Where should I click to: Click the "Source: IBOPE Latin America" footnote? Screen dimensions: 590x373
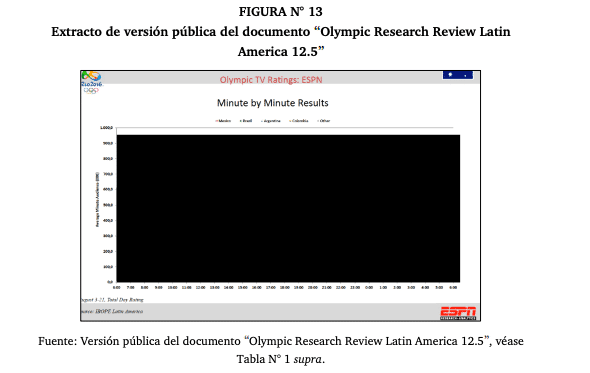112,311
